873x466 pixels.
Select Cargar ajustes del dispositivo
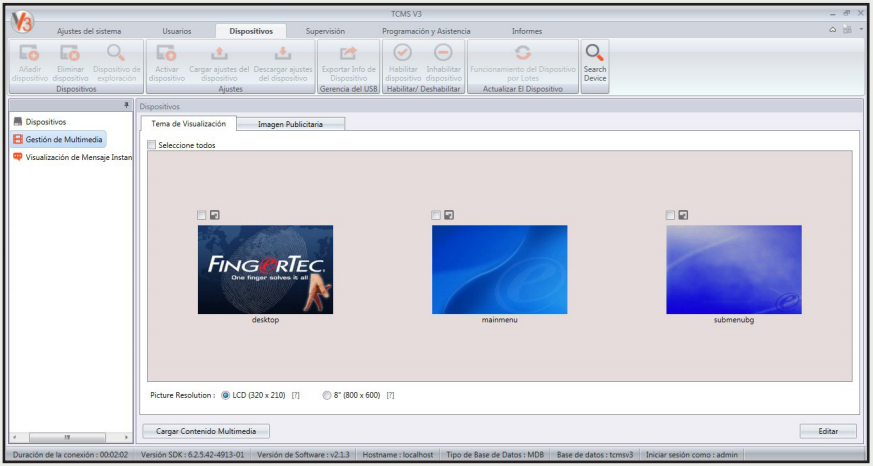click(x=219, y=62)
